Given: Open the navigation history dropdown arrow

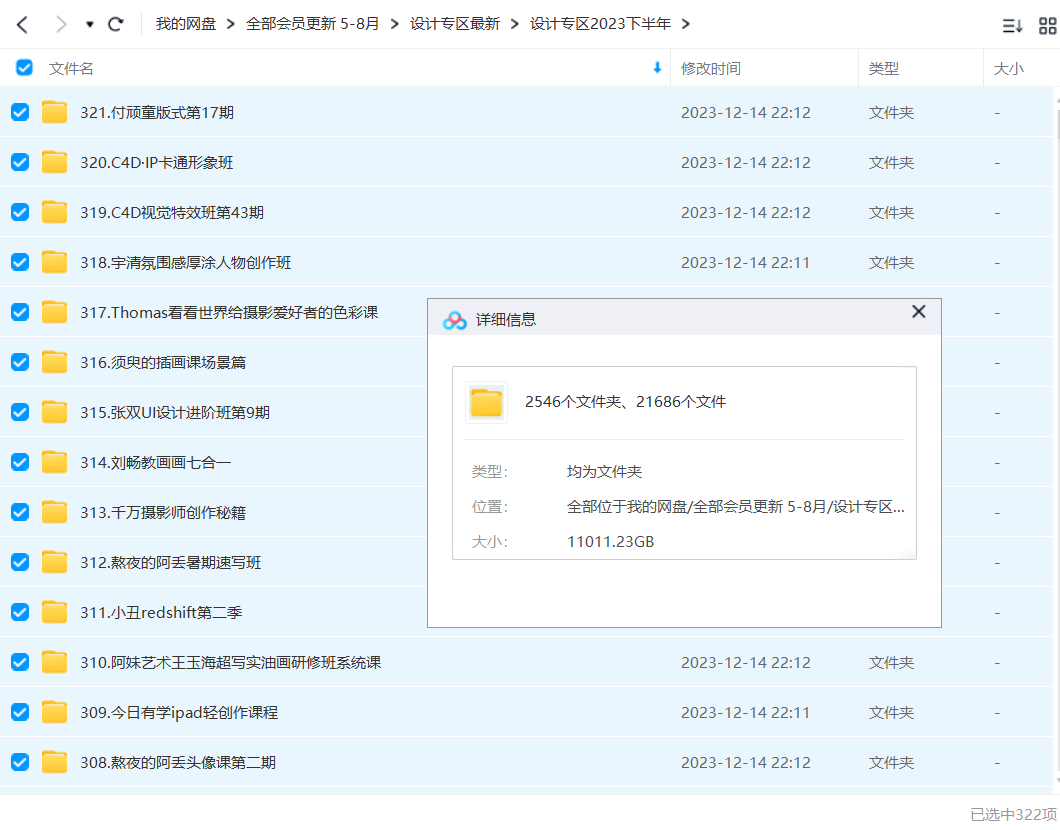Looking at the screenshot, I should pos(89,24).
